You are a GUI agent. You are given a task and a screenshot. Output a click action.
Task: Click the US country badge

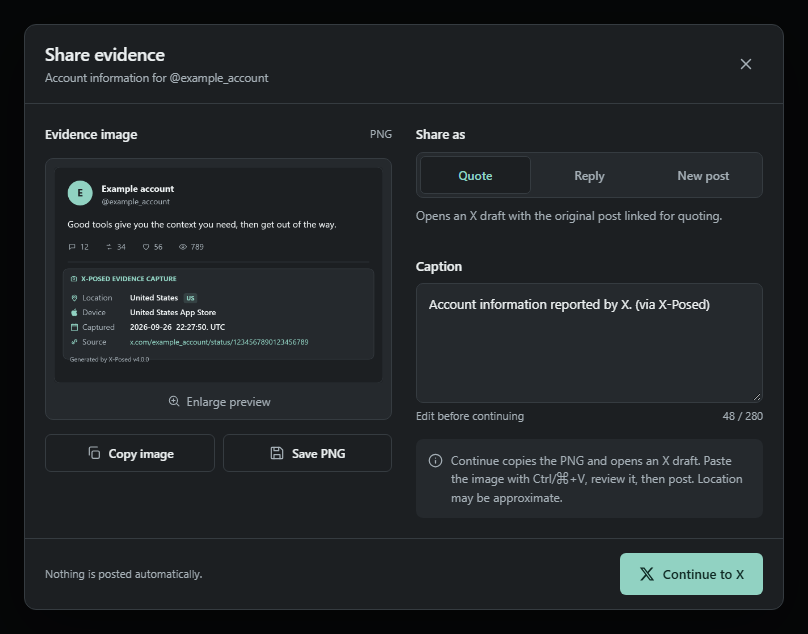190,298
